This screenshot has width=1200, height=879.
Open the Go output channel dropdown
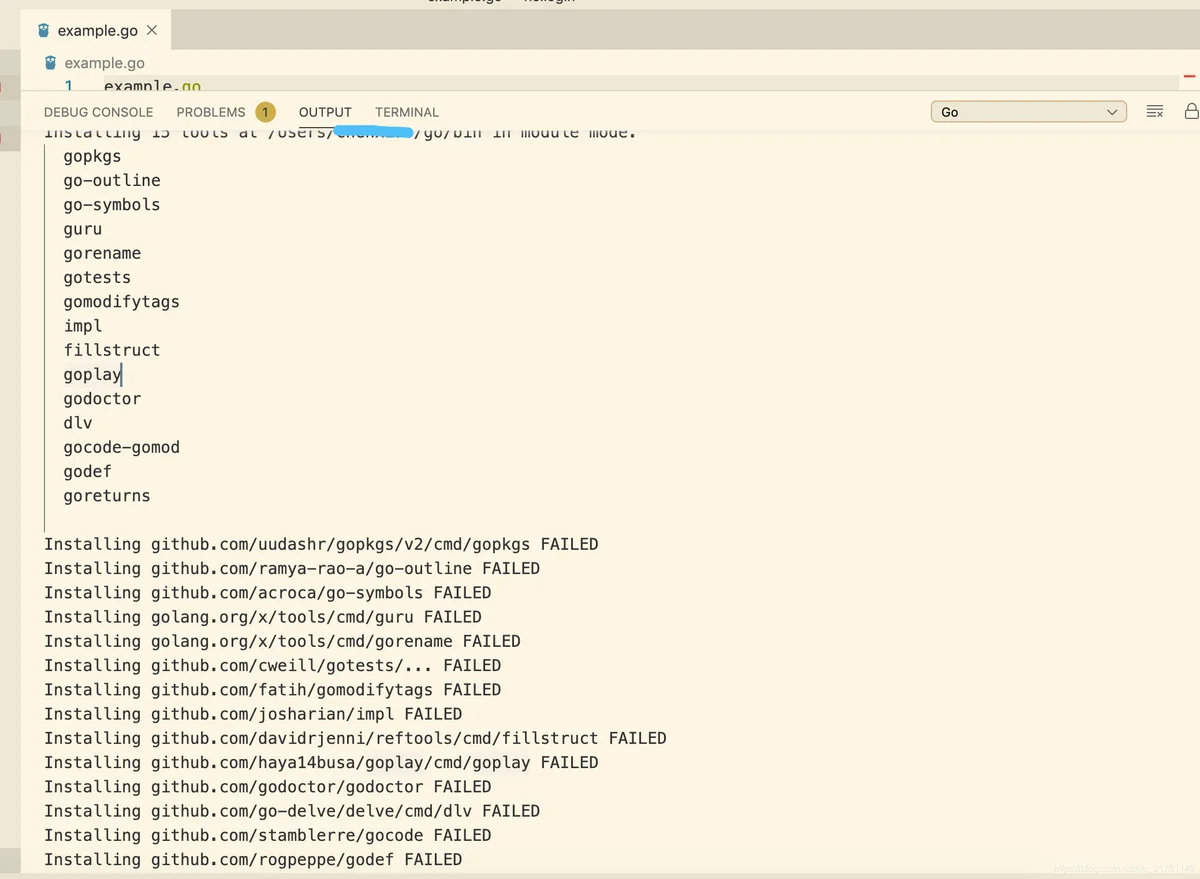(1028, 112)
